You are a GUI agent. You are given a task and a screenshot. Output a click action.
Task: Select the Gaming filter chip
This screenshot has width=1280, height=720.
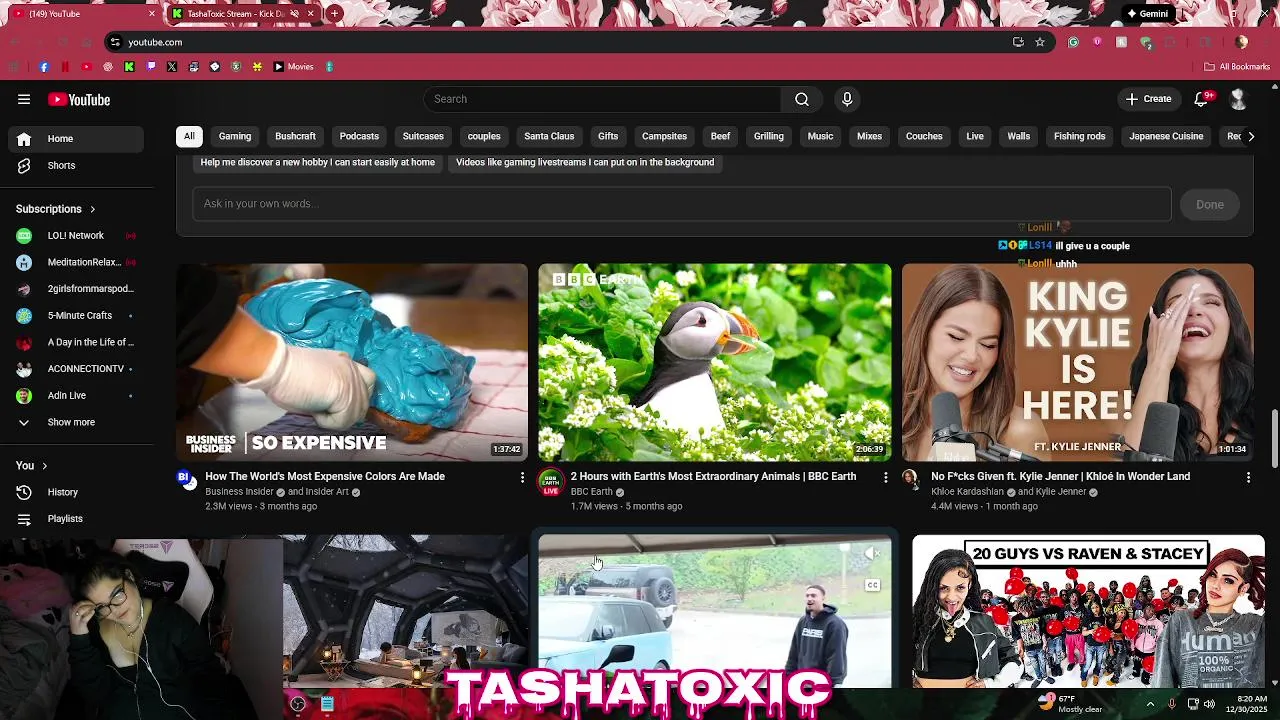click(x=235, y=136)
